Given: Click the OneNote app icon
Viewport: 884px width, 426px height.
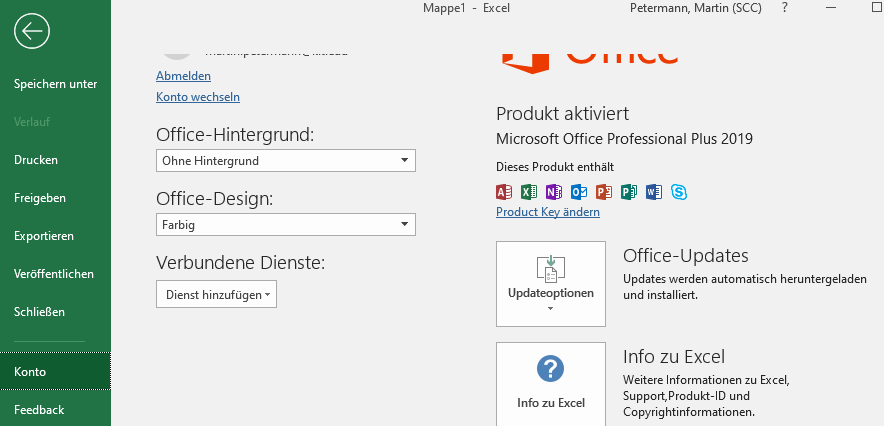Looking at the screenshot, I should pos(554,192).
